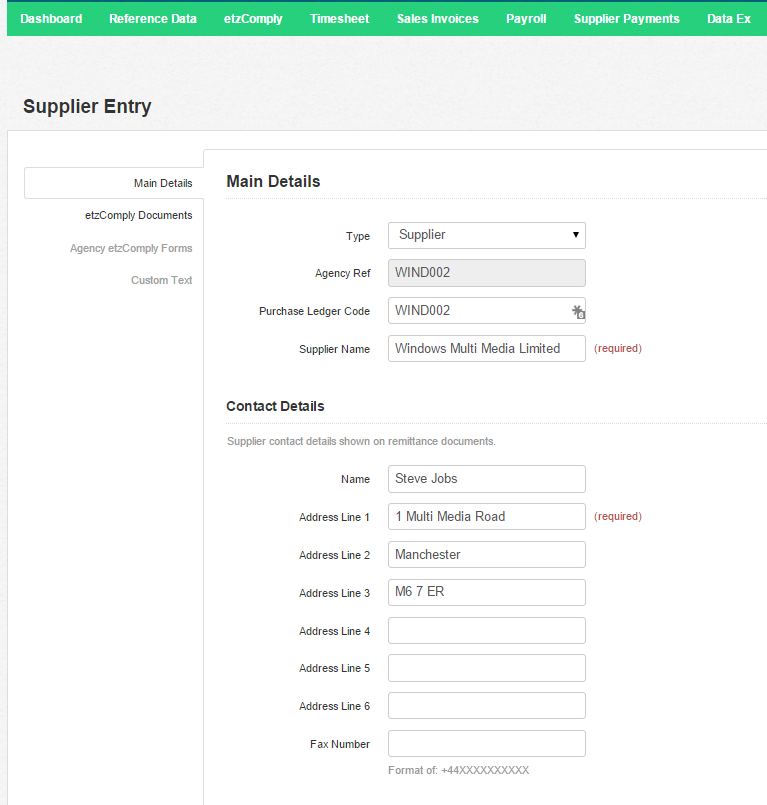Click the Fax Number input field

coord(487,743)
